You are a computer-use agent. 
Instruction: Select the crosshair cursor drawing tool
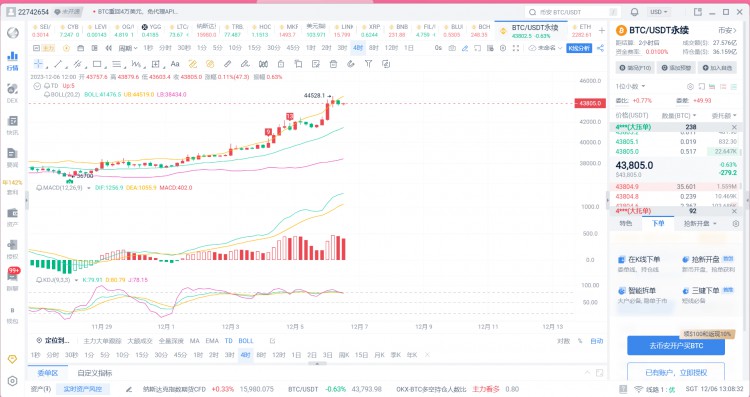38,64
